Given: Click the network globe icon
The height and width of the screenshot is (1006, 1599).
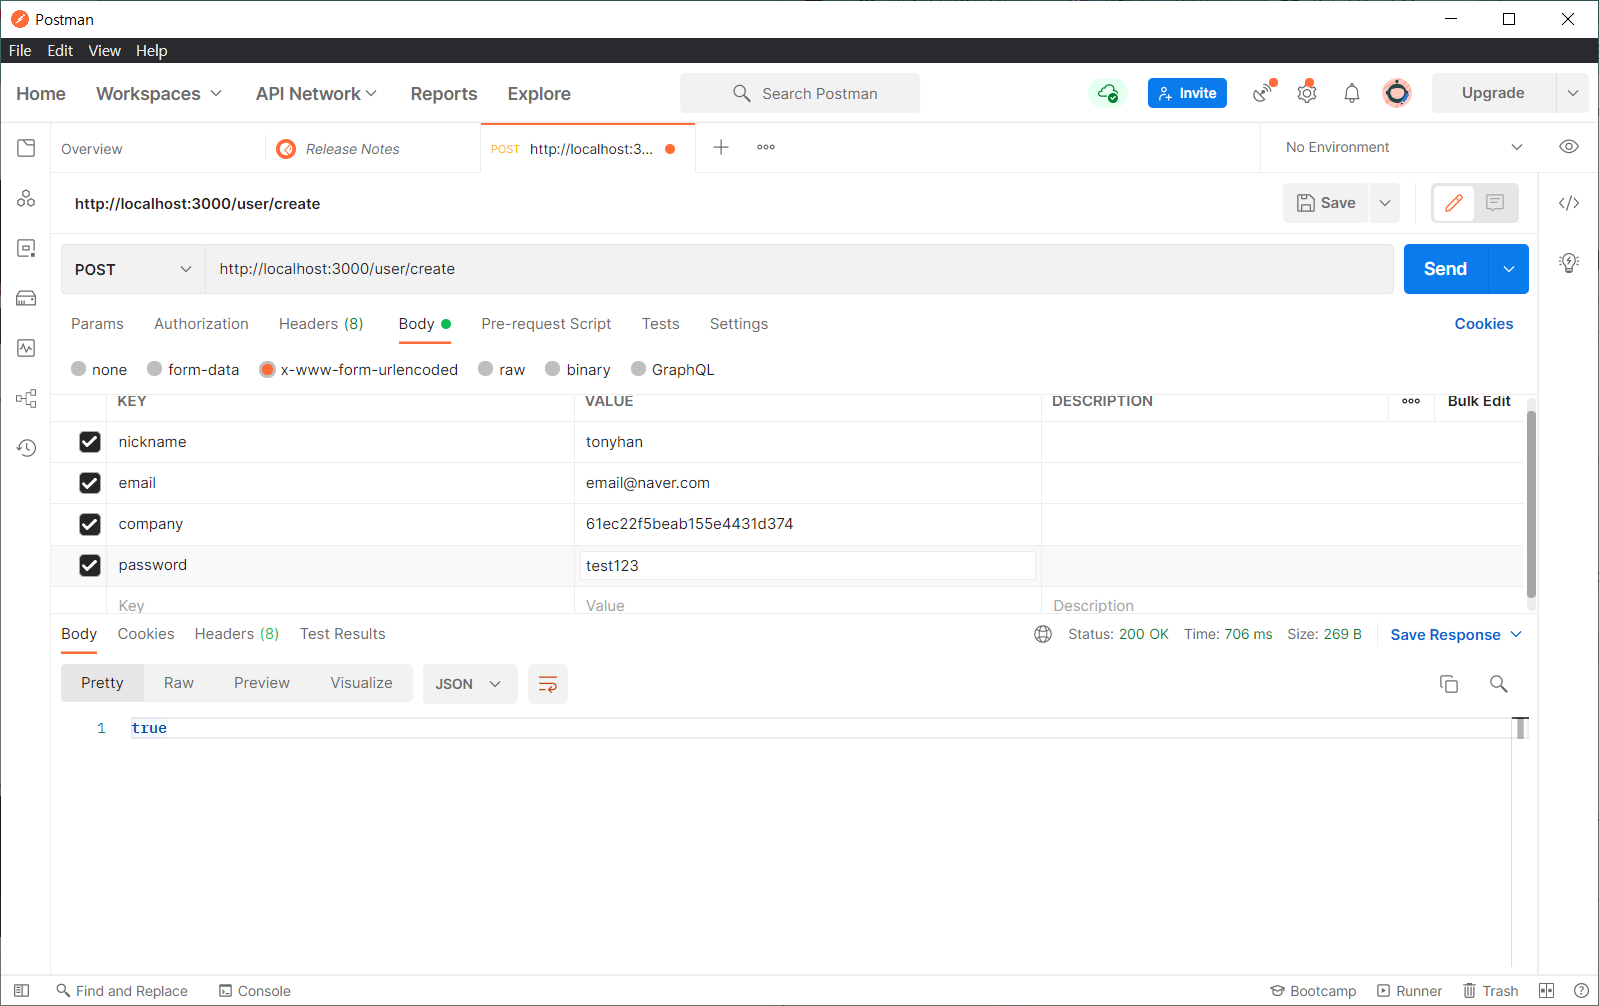Looking at the screenshot, I should [1043, 634].
